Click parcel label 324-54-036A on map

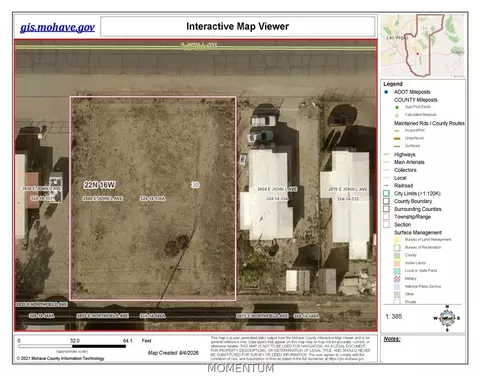tap(153, 198)
